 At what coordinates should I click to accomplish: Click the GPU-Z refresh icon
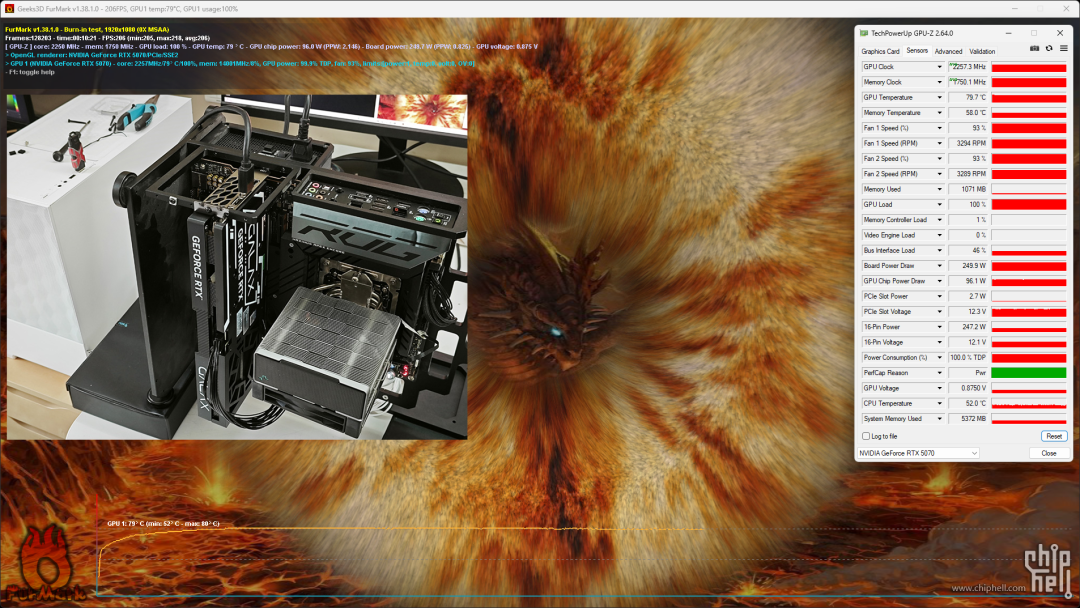tap(1049, 49)
